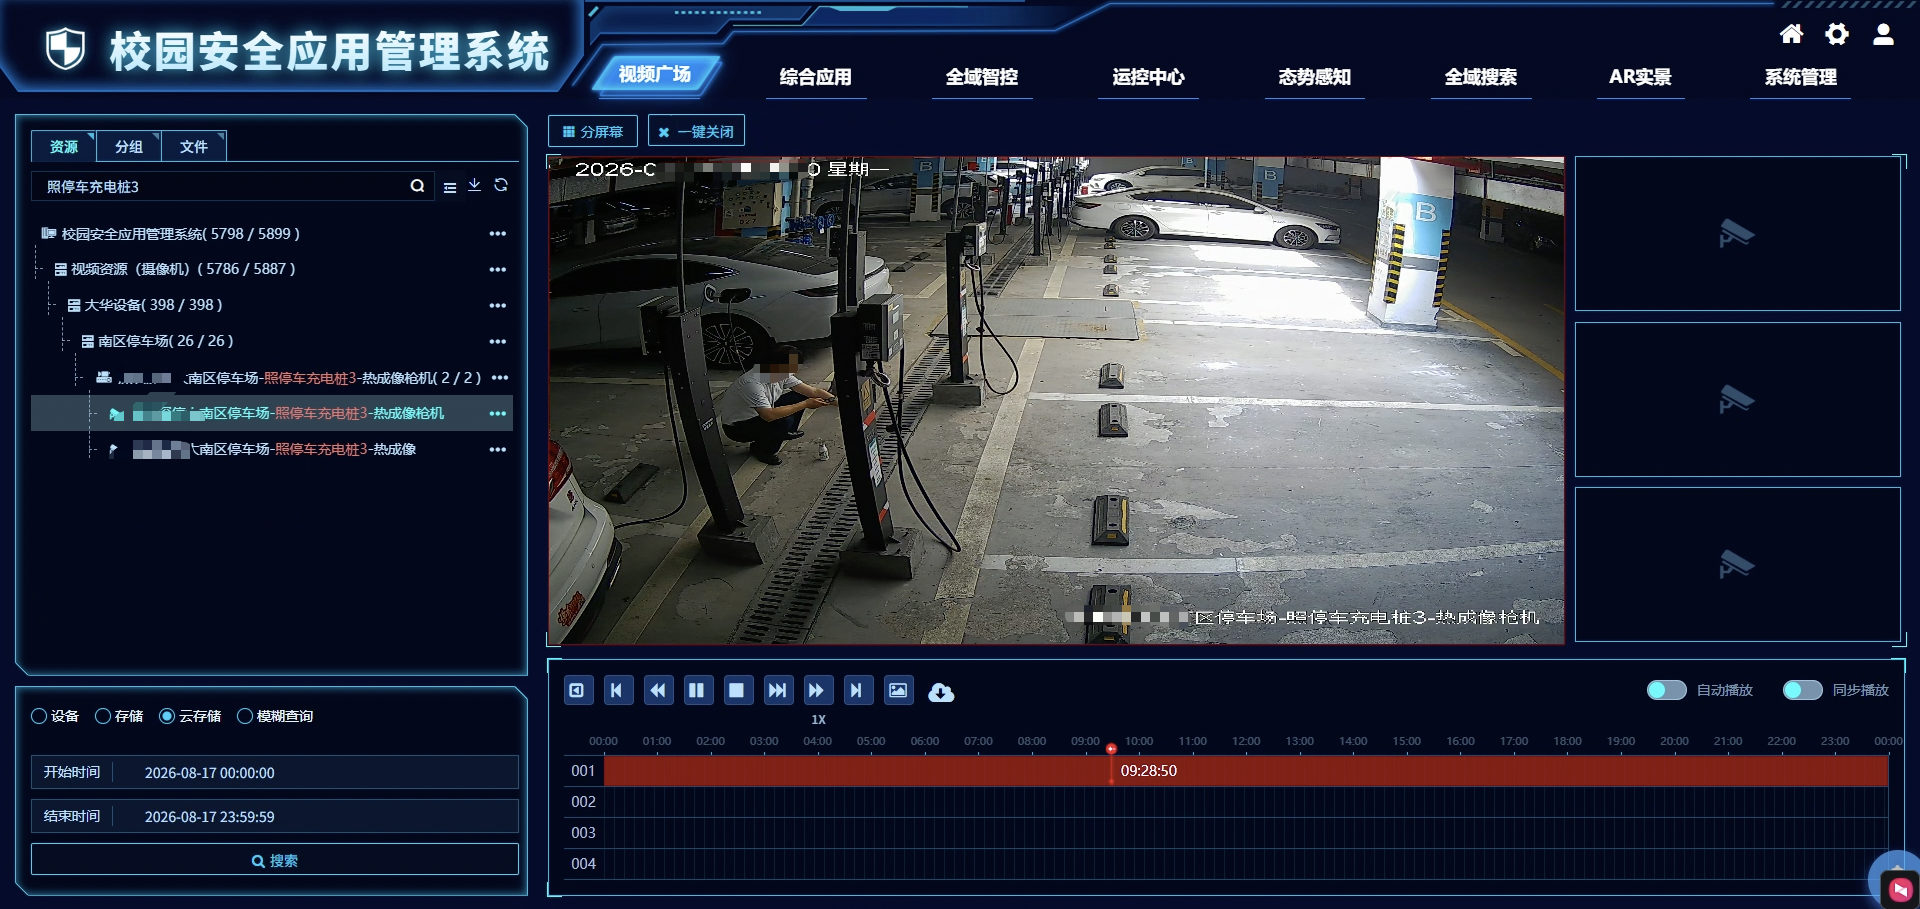This screenshot has height=909, width=1920.
Task: Click the 001 channel recording bar
Action: (1246, 771)
